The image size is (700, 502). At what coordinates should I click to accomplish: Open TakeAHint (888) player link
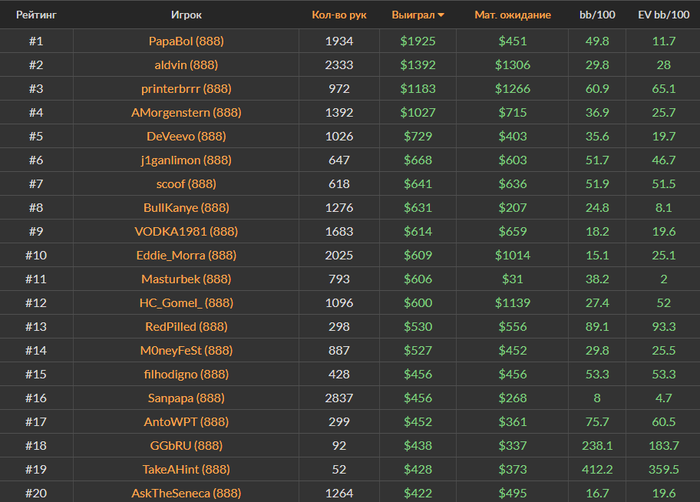[186, 469]
